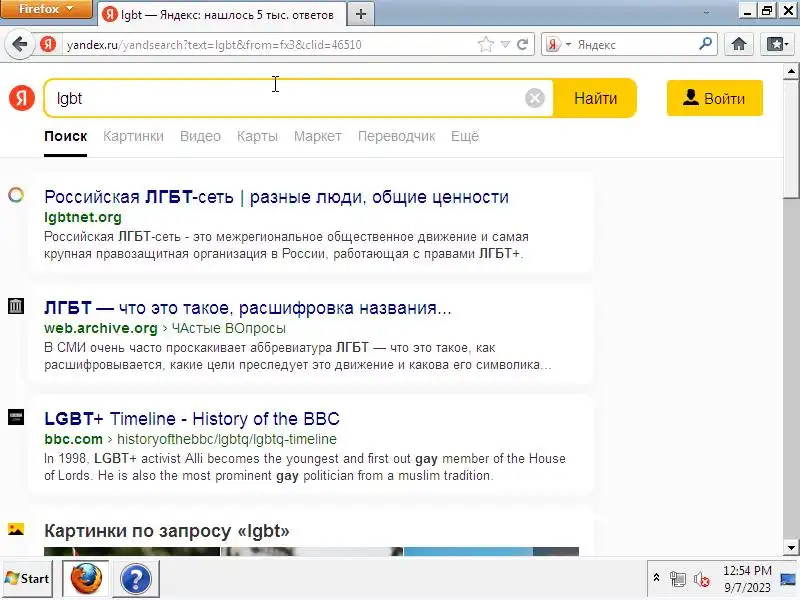The height and width of the screenshot is (600, 800).
Task: Reload the page with the refresh icon
Action: [522, 44]
